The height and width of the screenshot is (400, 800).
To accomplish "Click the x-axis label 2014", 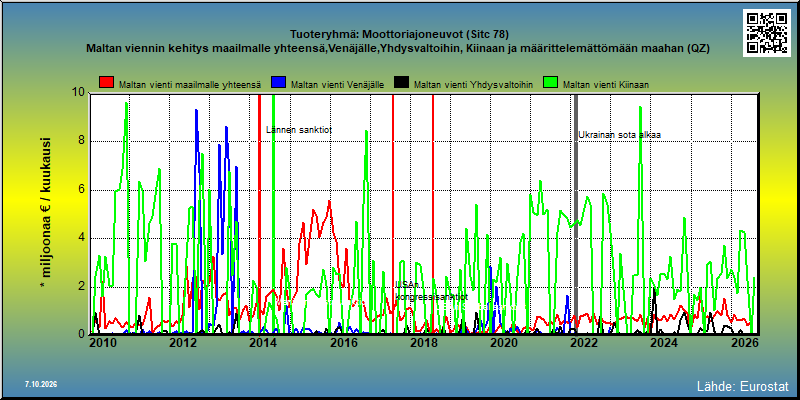I will (263, 343).
